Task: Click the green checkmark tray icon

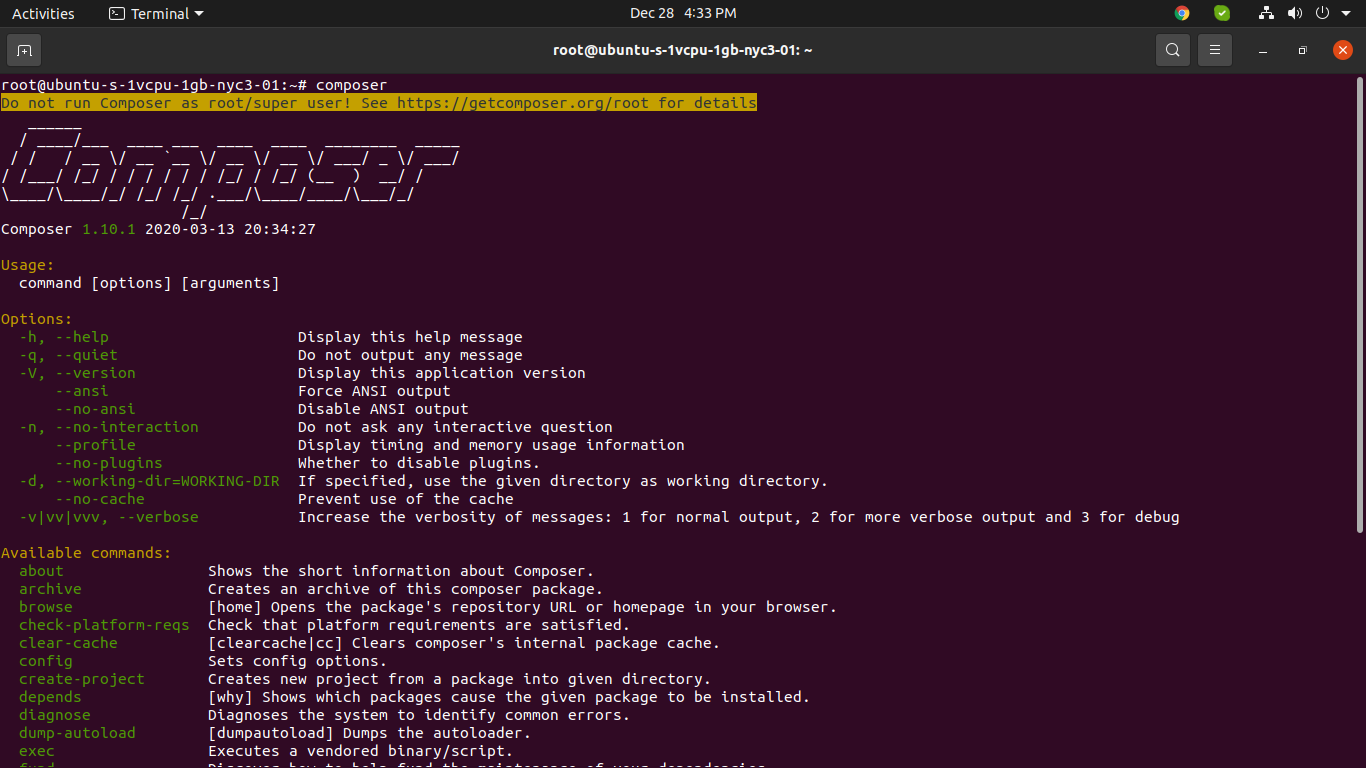Action: coord(1221,13)
